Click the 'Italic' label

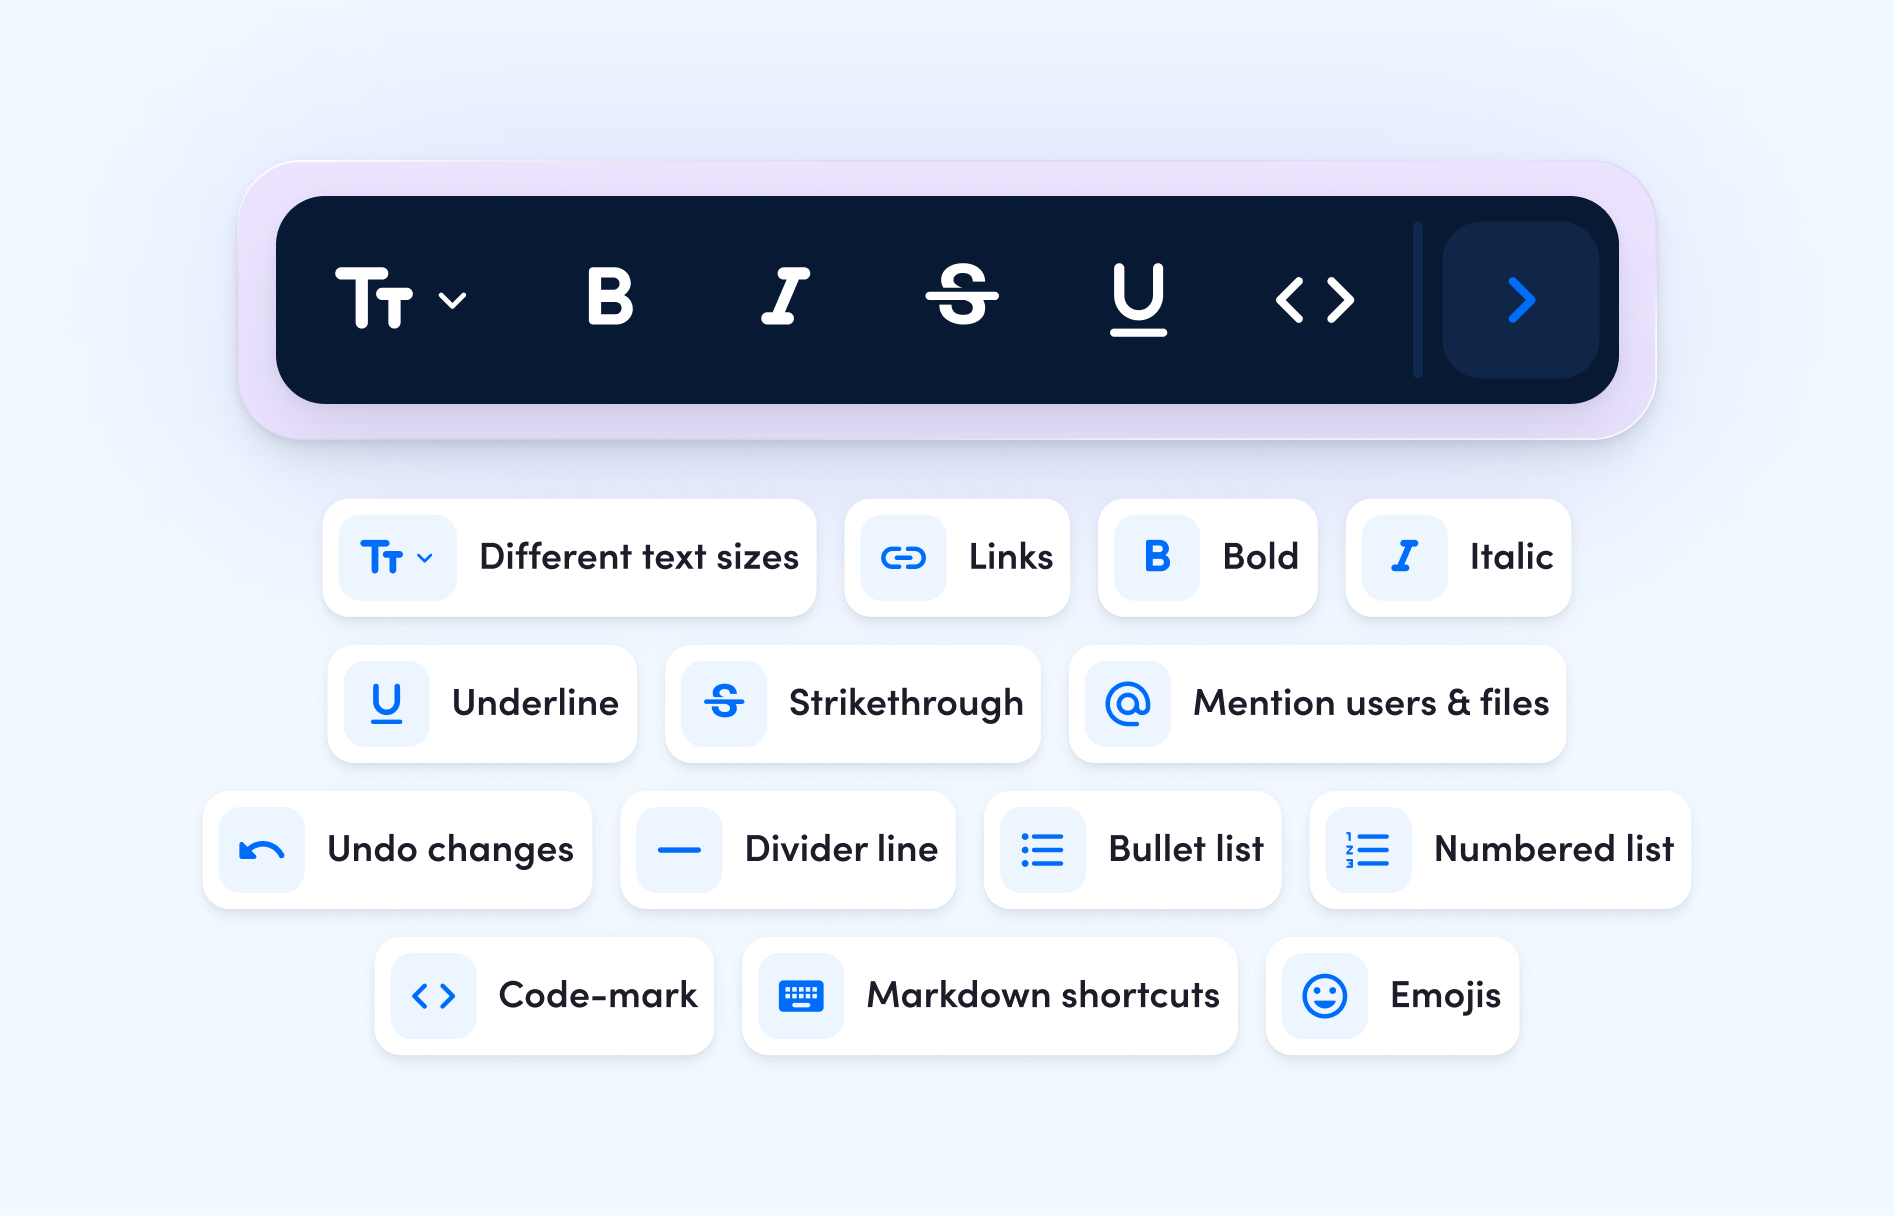(1511, 557)
